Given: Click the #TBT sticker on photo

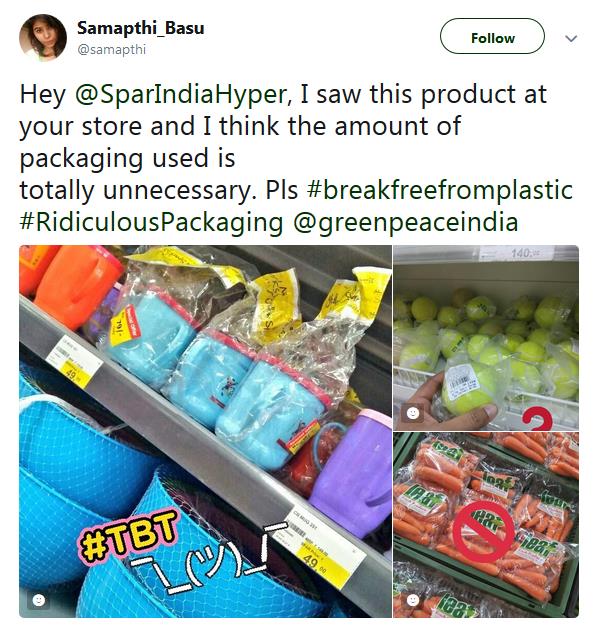Looking at the screenshot, I should click(128, 537).
